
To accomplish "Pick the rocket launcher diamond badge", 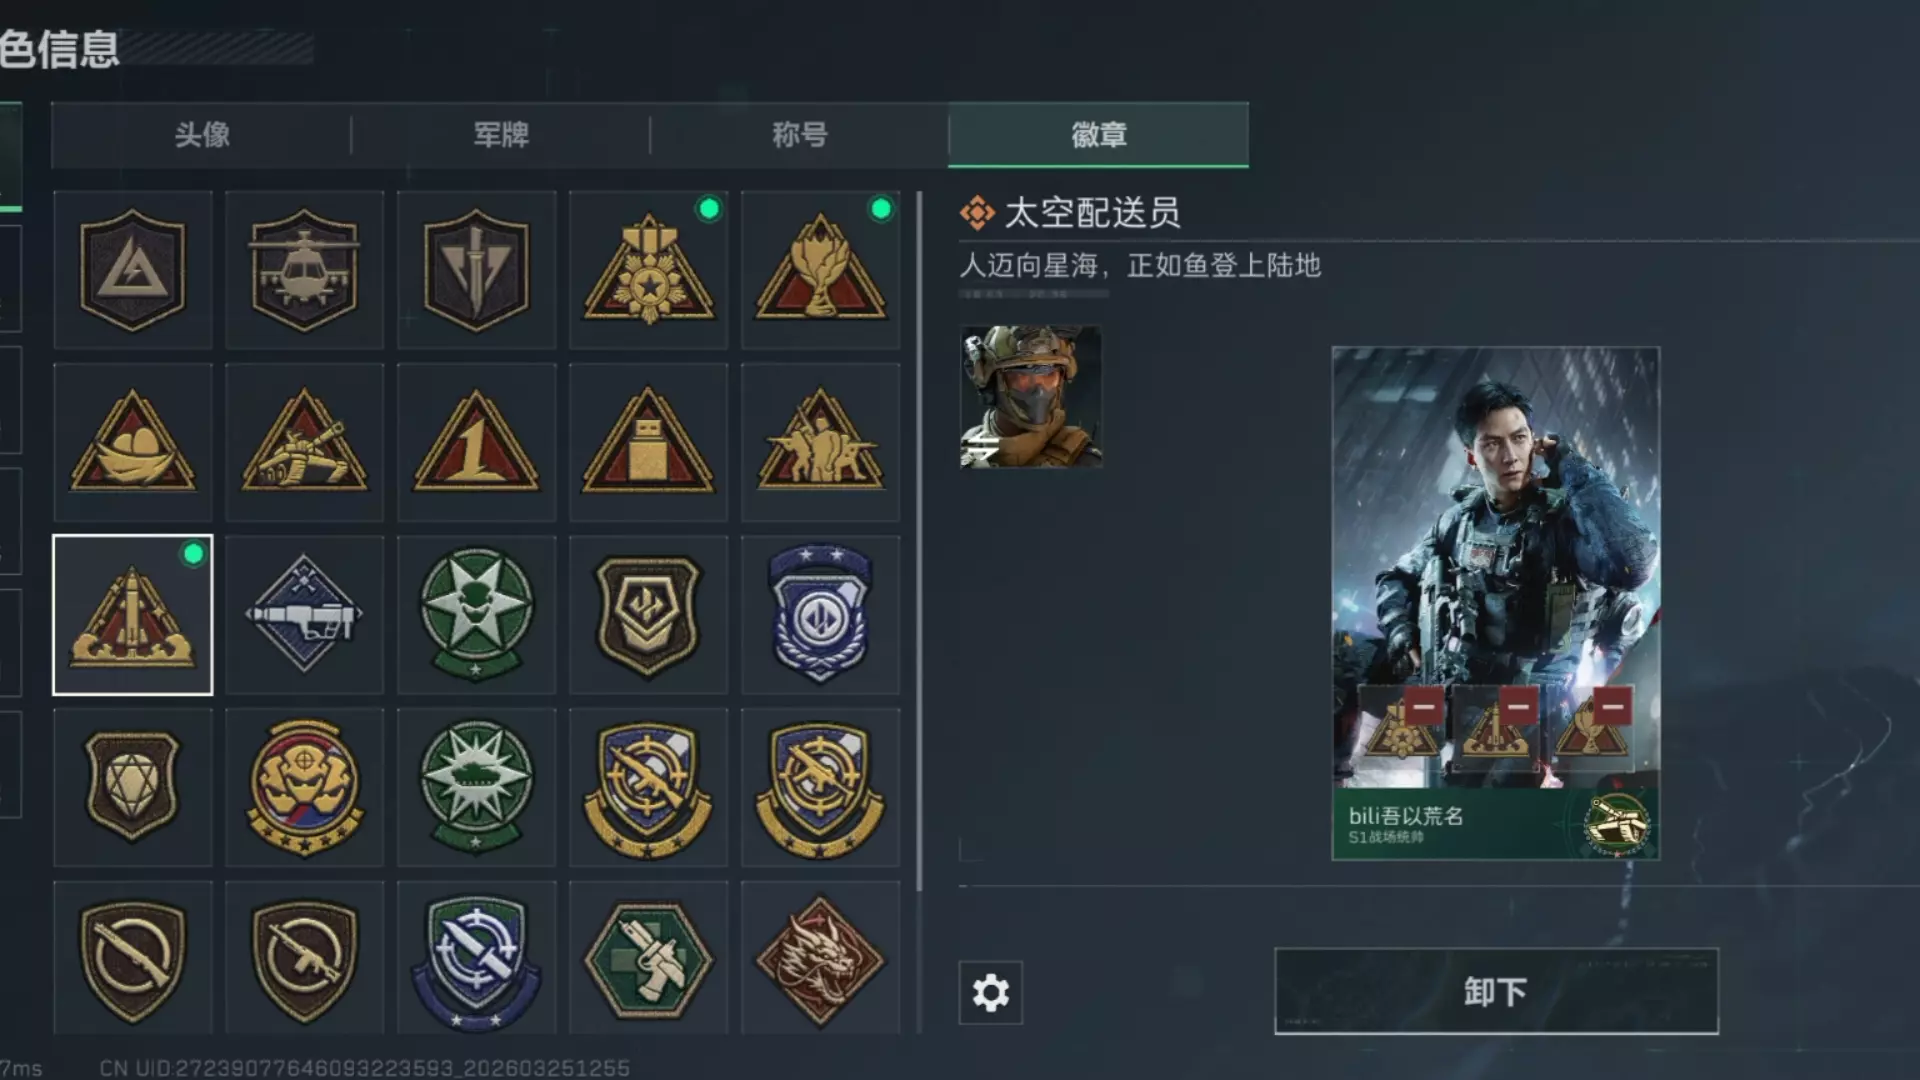I will (x=304, y=614).
